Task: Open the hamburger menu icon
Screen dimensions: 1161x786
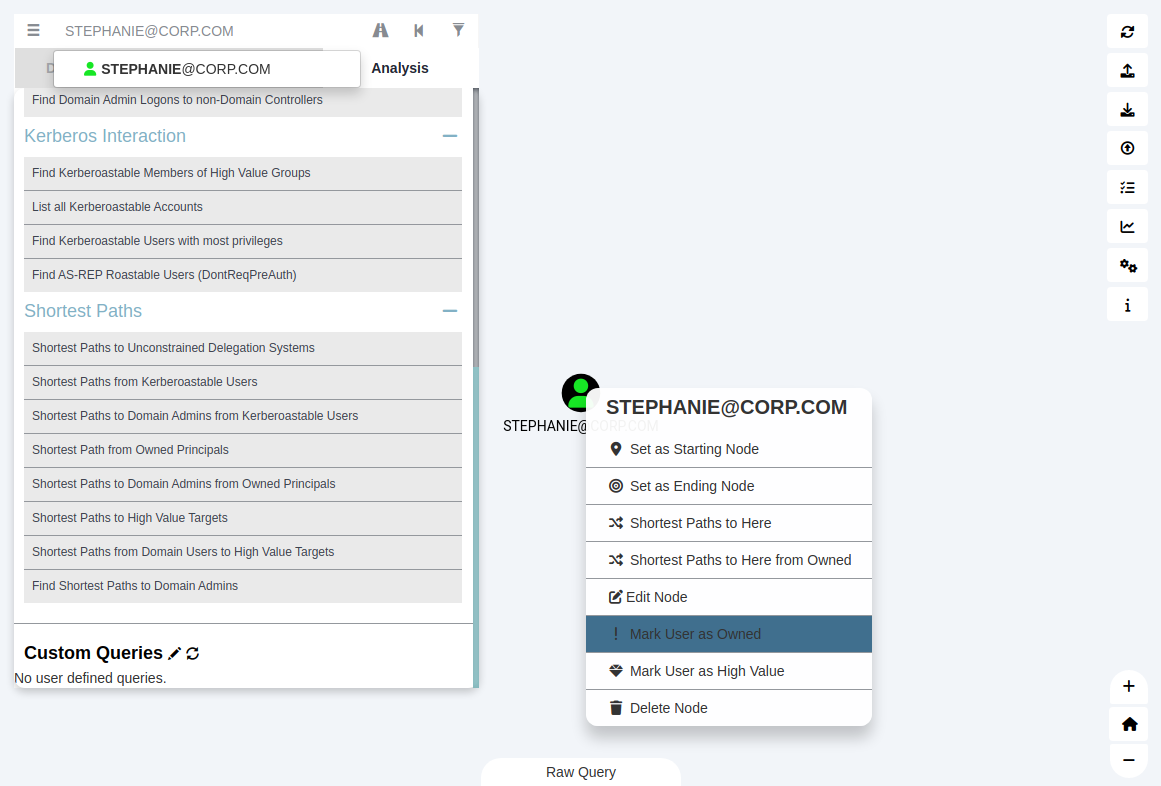Action: tap(34, 31)
